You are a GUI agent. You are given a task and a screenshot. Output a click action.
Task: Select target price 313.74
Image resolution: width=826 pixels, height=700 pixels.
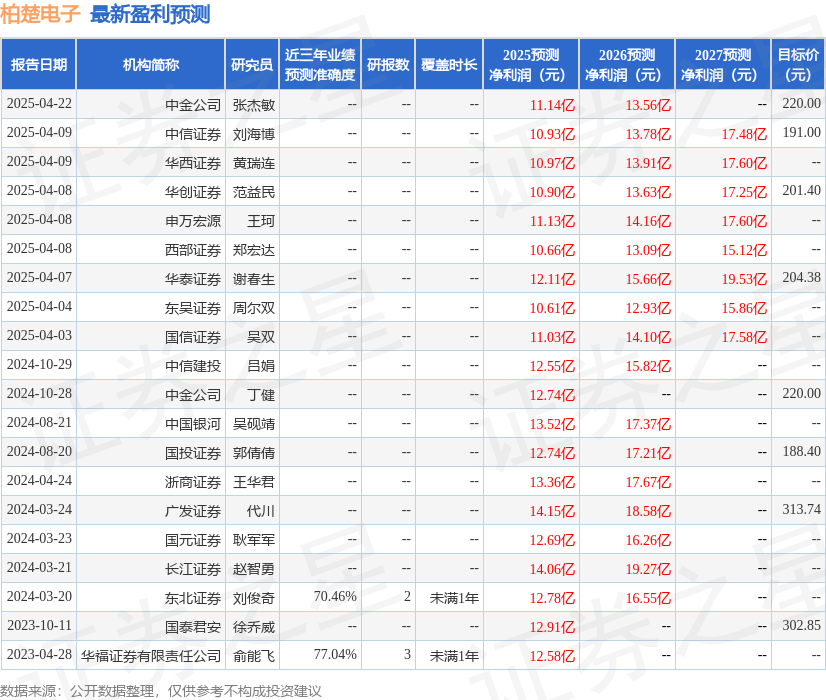tap(801, 509)
